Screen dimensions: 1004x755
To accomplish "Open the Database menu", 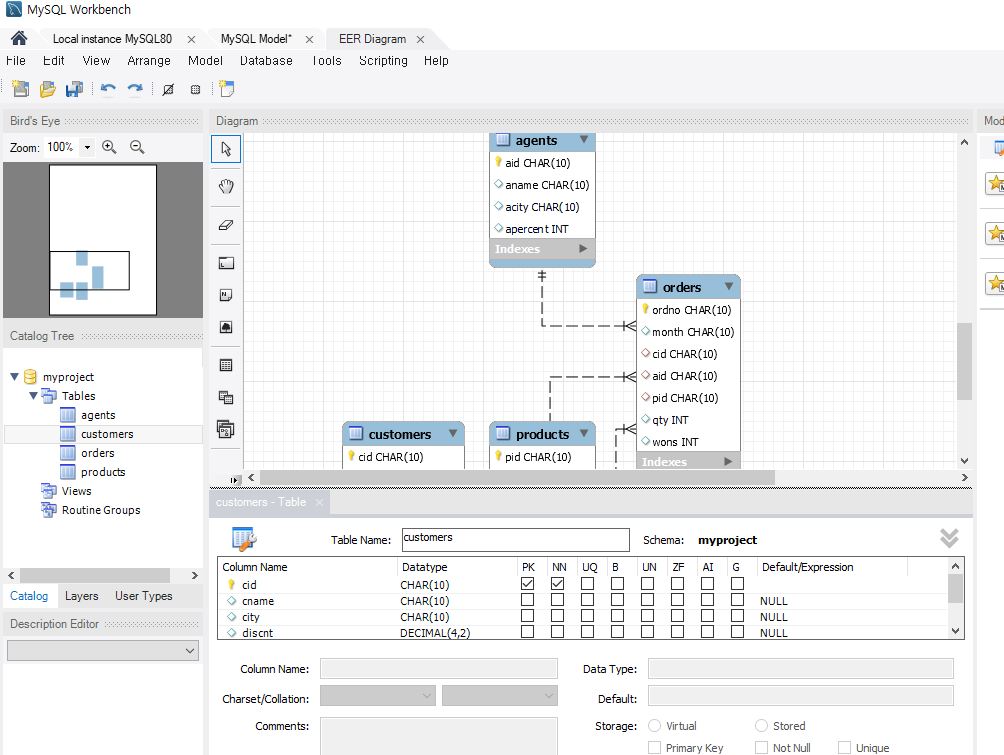I will [x=266, y=61].
